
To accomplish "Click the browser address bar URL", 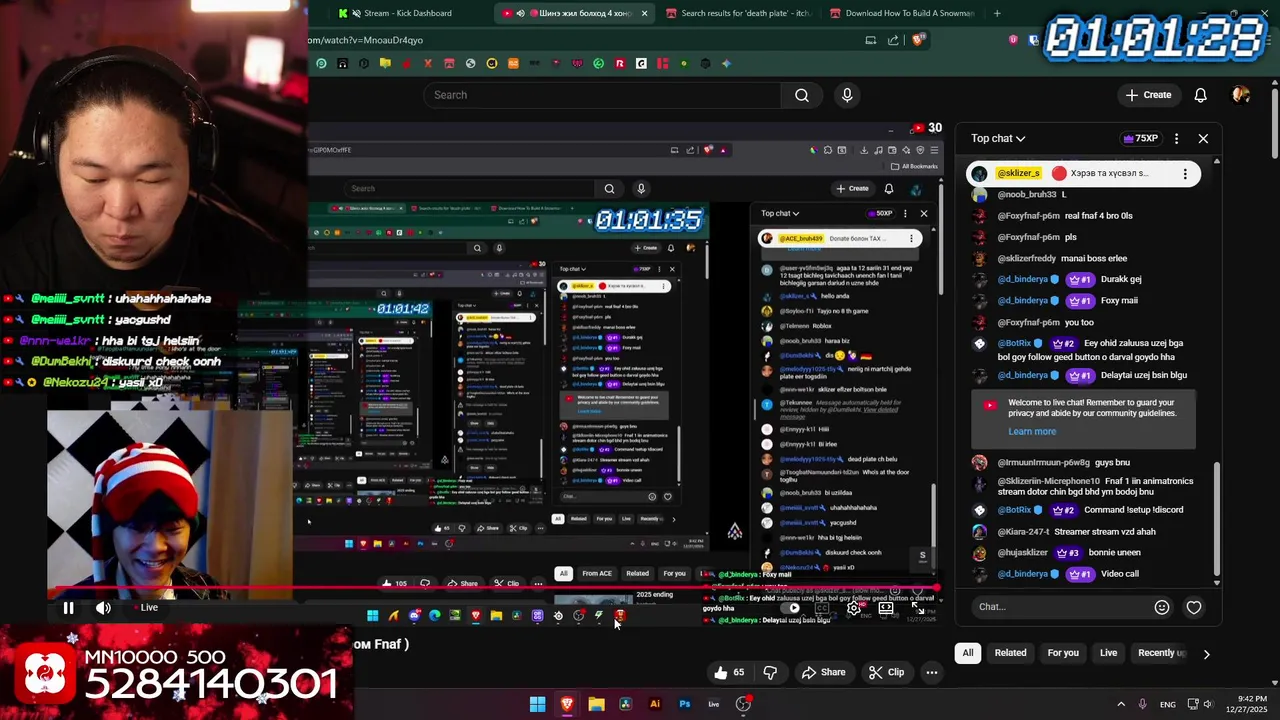I will click(366, 40).
